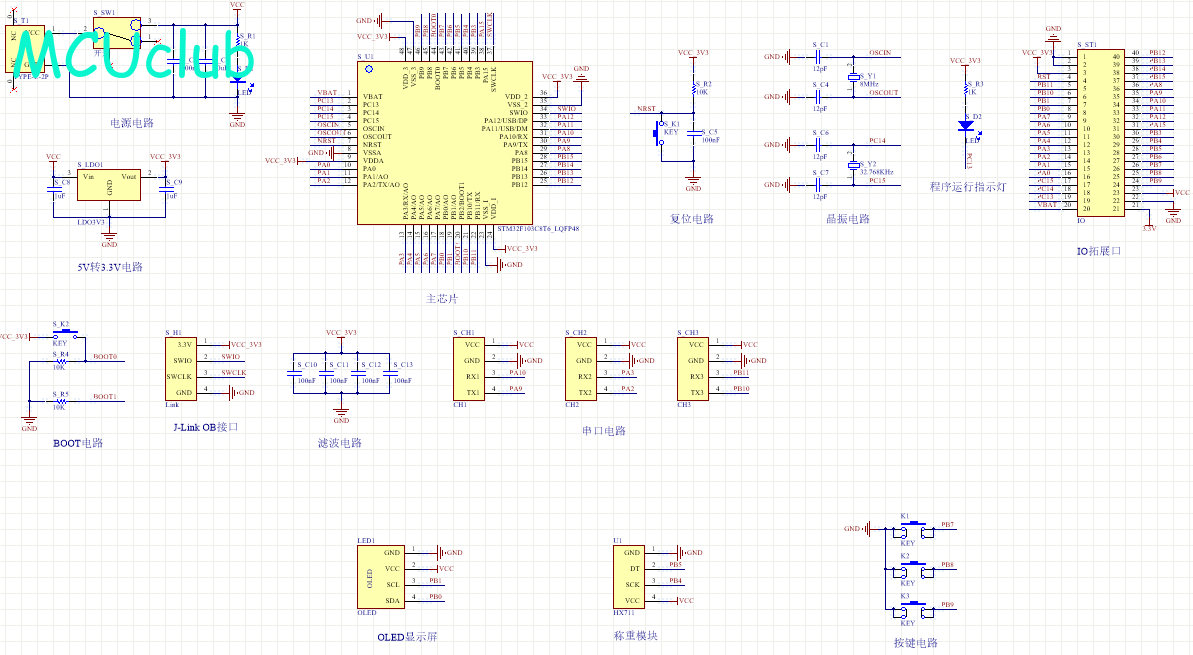Click the K1 key switch symbol
The width and height of the screenshot is (1193, 655).
[913, 528]
